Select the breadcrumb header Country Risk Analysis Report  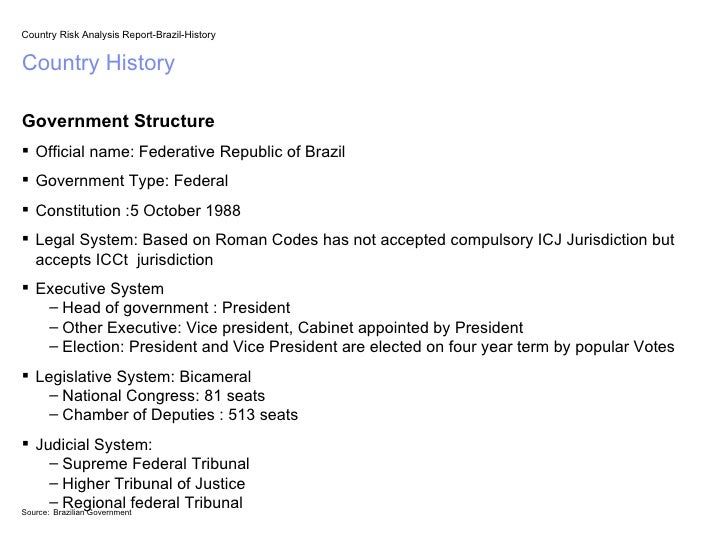click(x=118, y=35)
